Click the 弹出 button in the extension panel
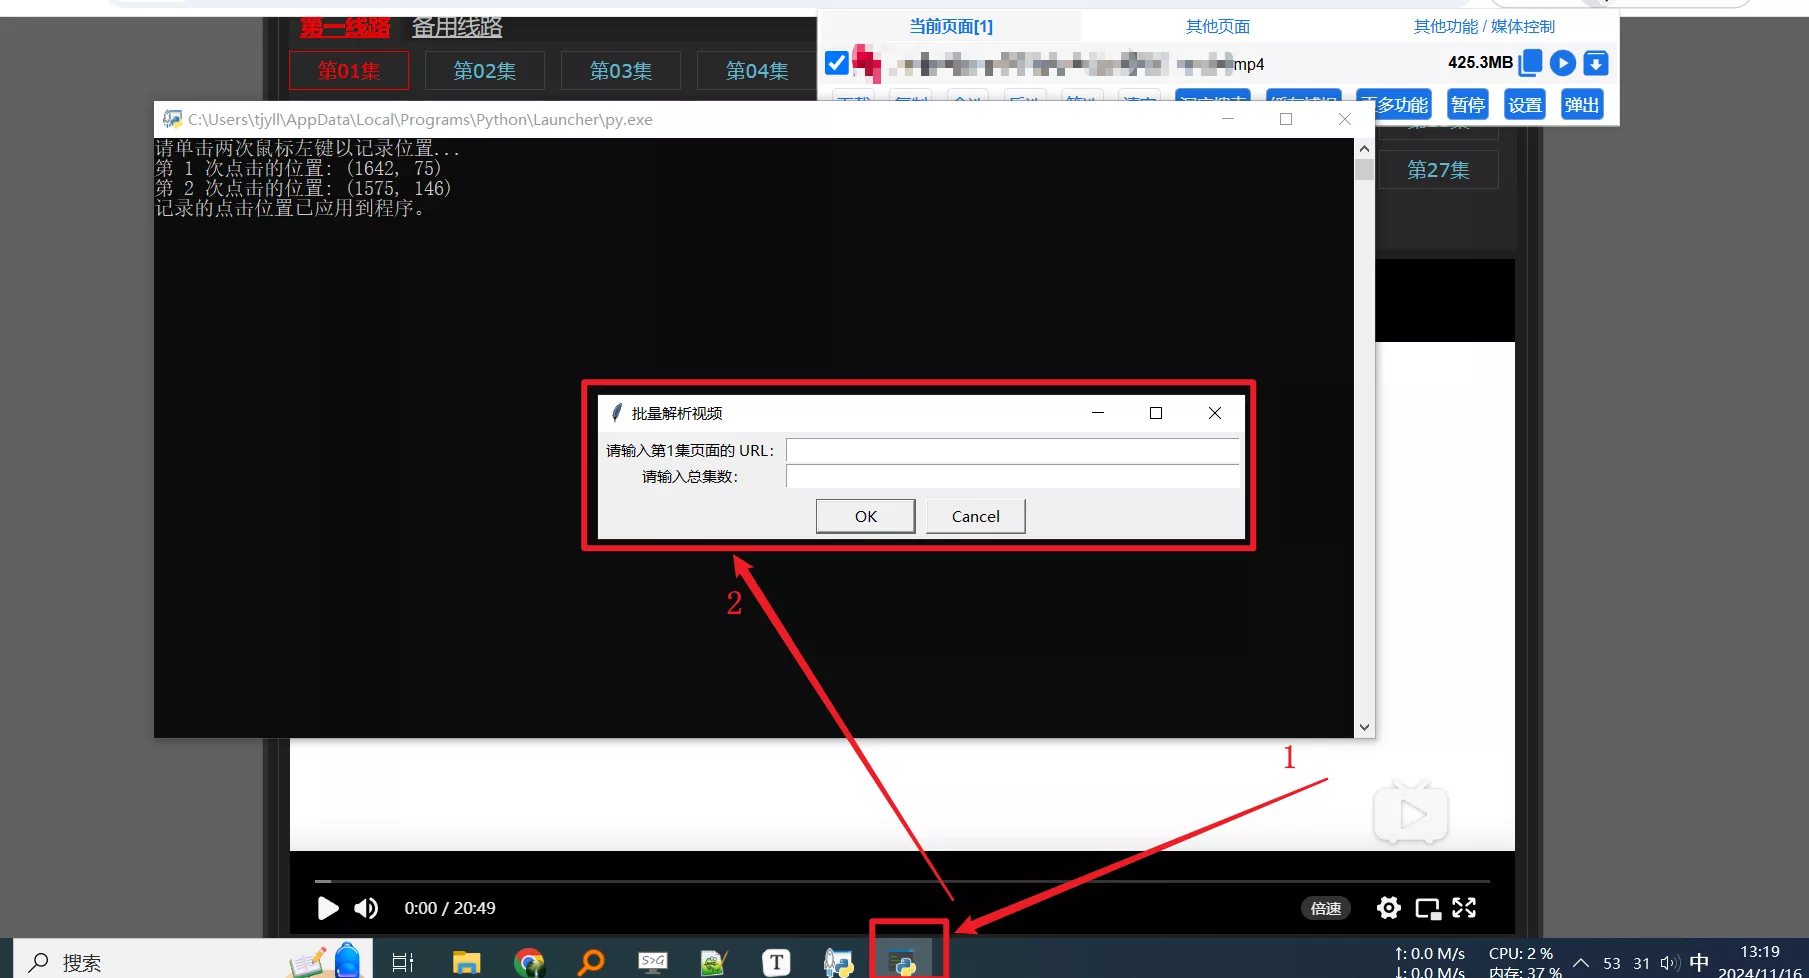 click(x=1582, y=105)
